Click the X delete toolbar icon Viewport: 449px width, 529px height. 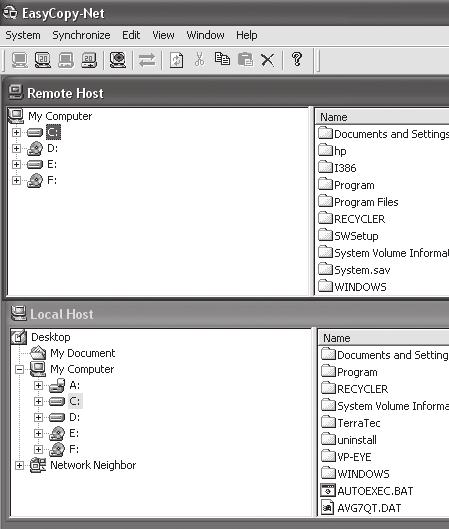(x=268, y=60)
